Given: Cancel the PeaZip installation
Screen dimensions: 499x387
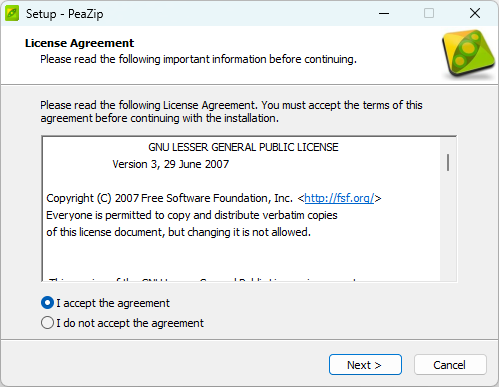Looking at the screenshot, I should point(450,365).
